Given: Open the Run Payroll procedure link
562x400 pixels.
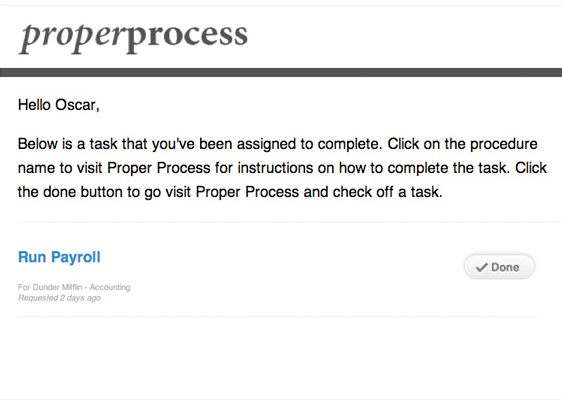Looking at the screenshot, I should (x=59, y=257).
